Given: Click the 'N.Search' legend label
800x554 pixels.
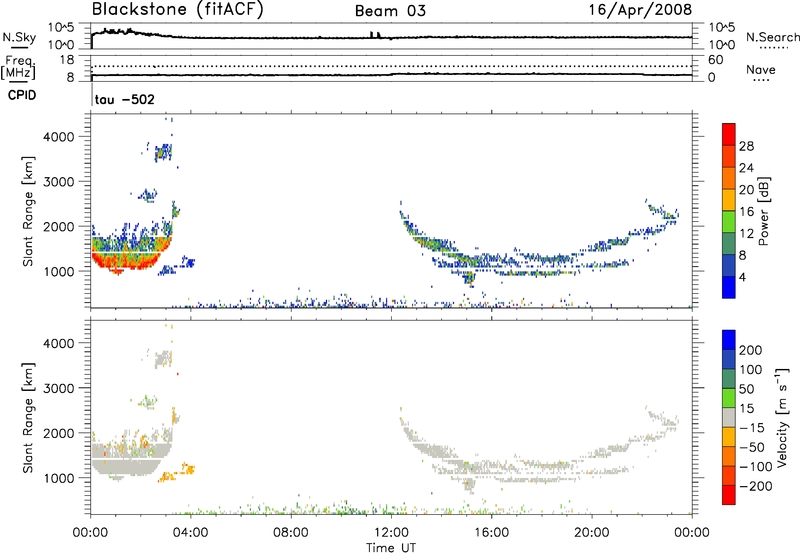Looking at the screenshot, I should pyautogui.click(x=772, y=37).
